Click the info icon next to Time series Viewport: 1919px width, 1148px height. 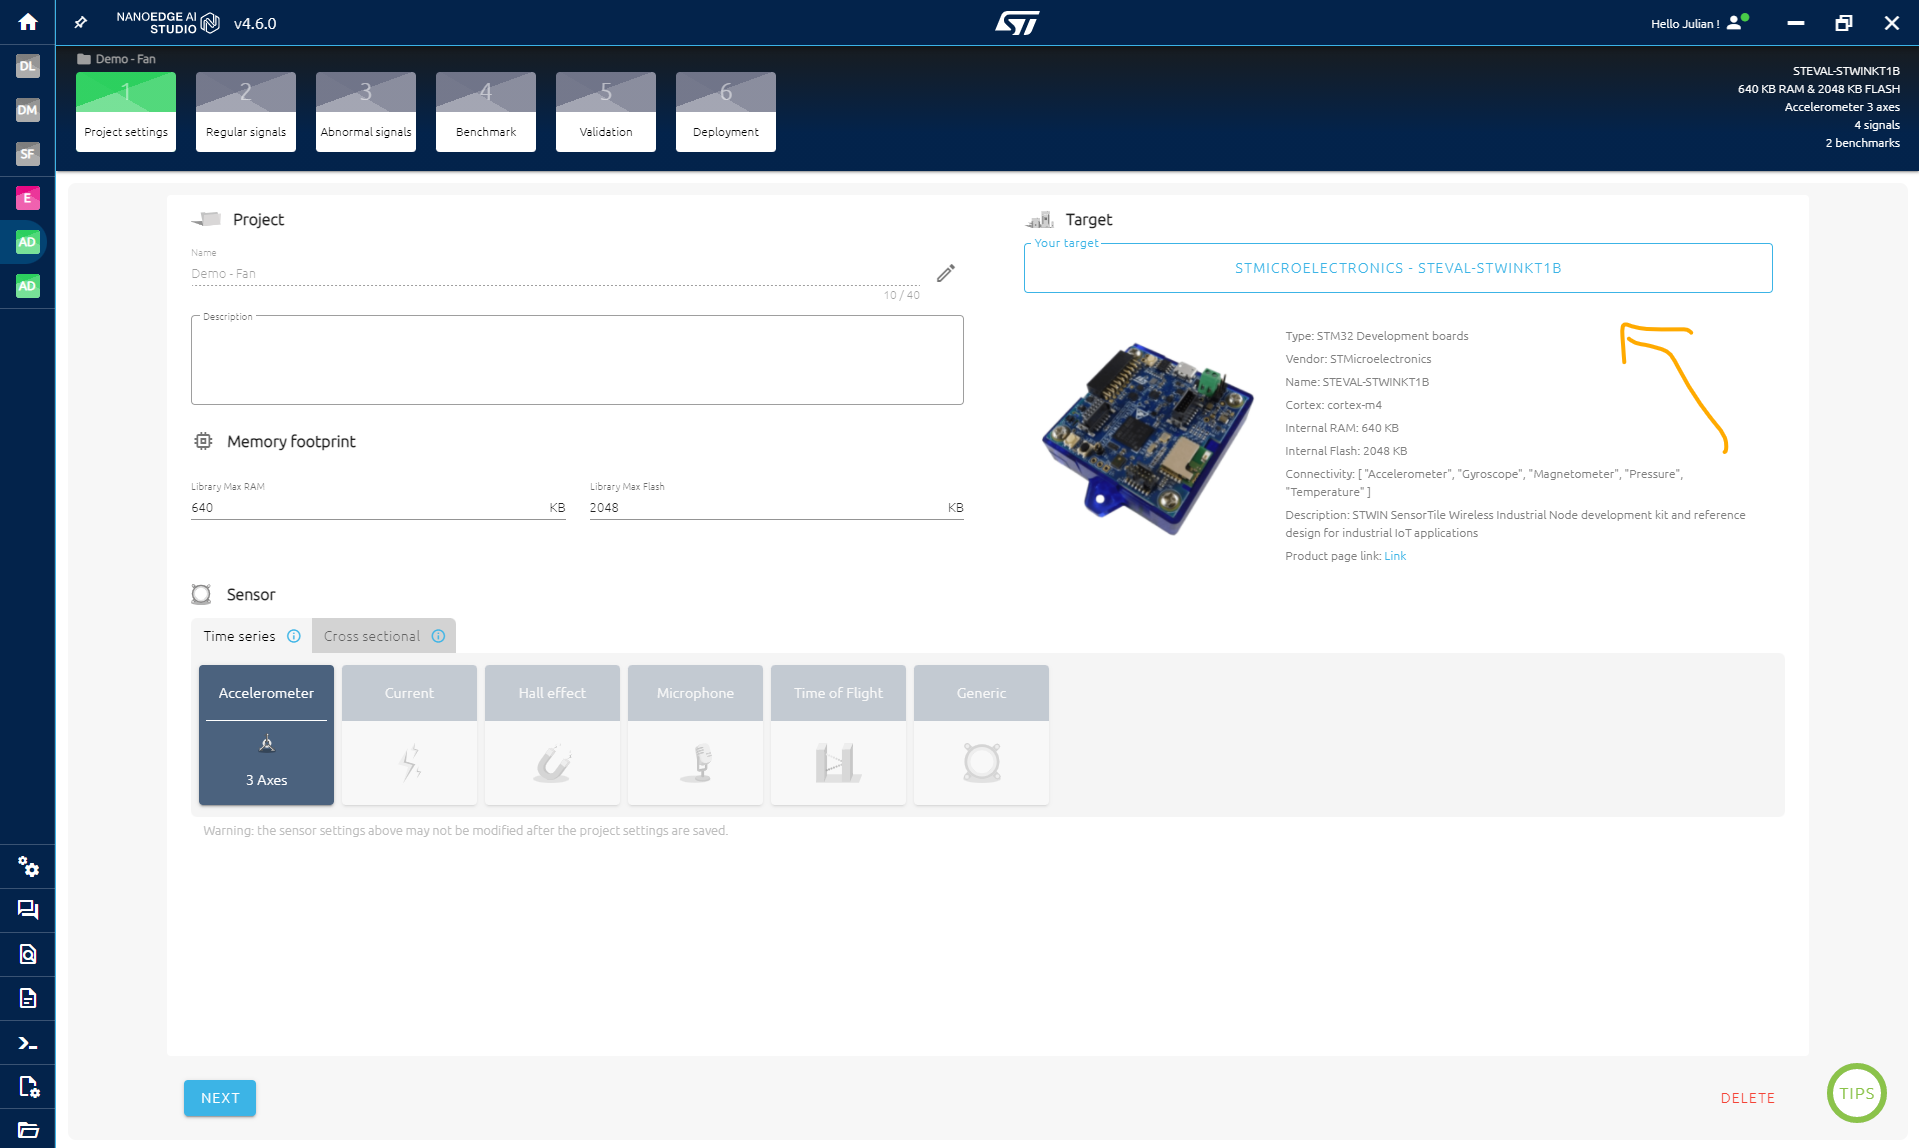(x=293, y=636)
